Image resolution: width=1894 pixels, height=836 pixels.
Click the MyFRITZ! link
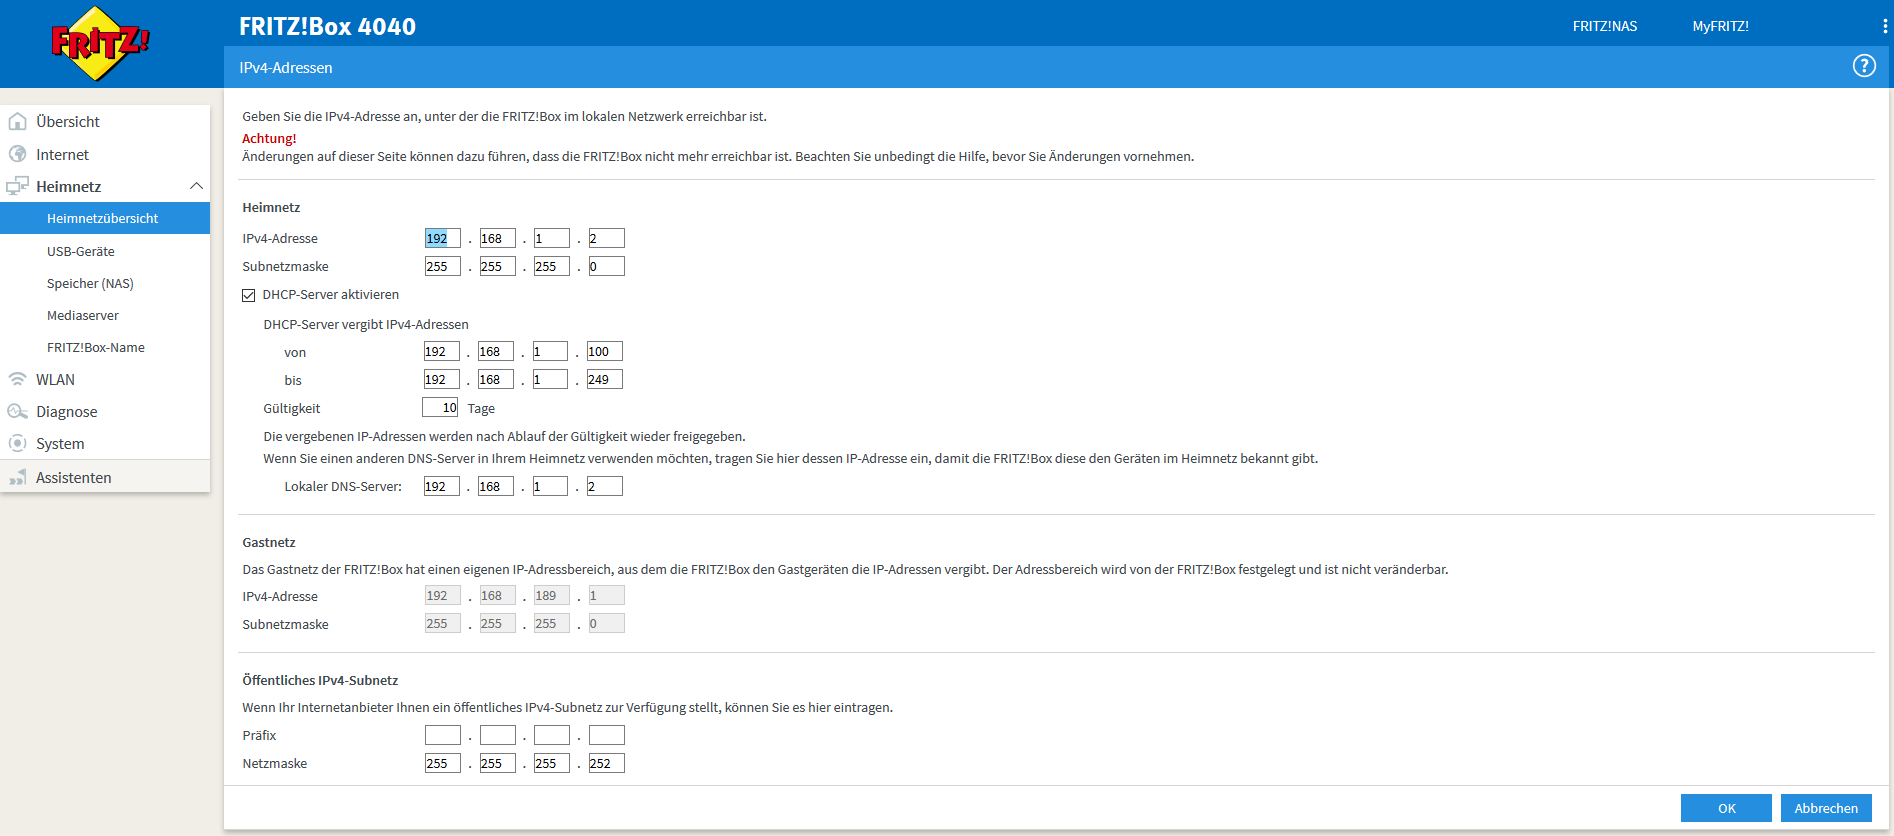pyautogui.click(x=1720, y=26)
